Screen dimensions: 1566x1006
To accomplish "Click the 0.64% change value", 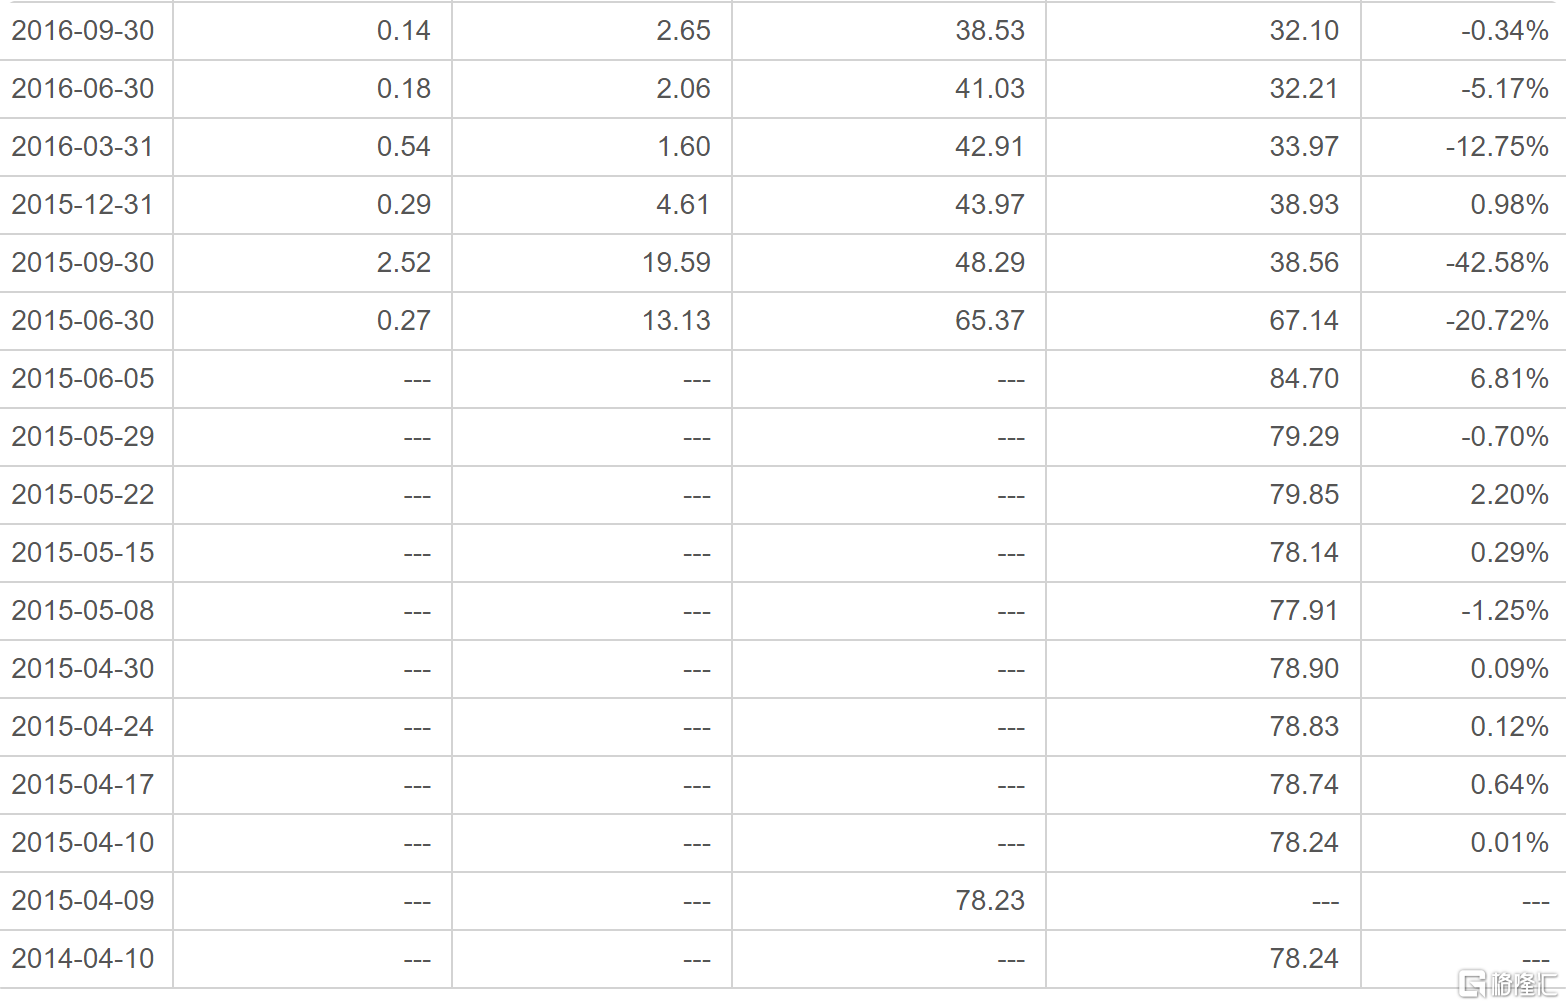I will coord(1509,785).
